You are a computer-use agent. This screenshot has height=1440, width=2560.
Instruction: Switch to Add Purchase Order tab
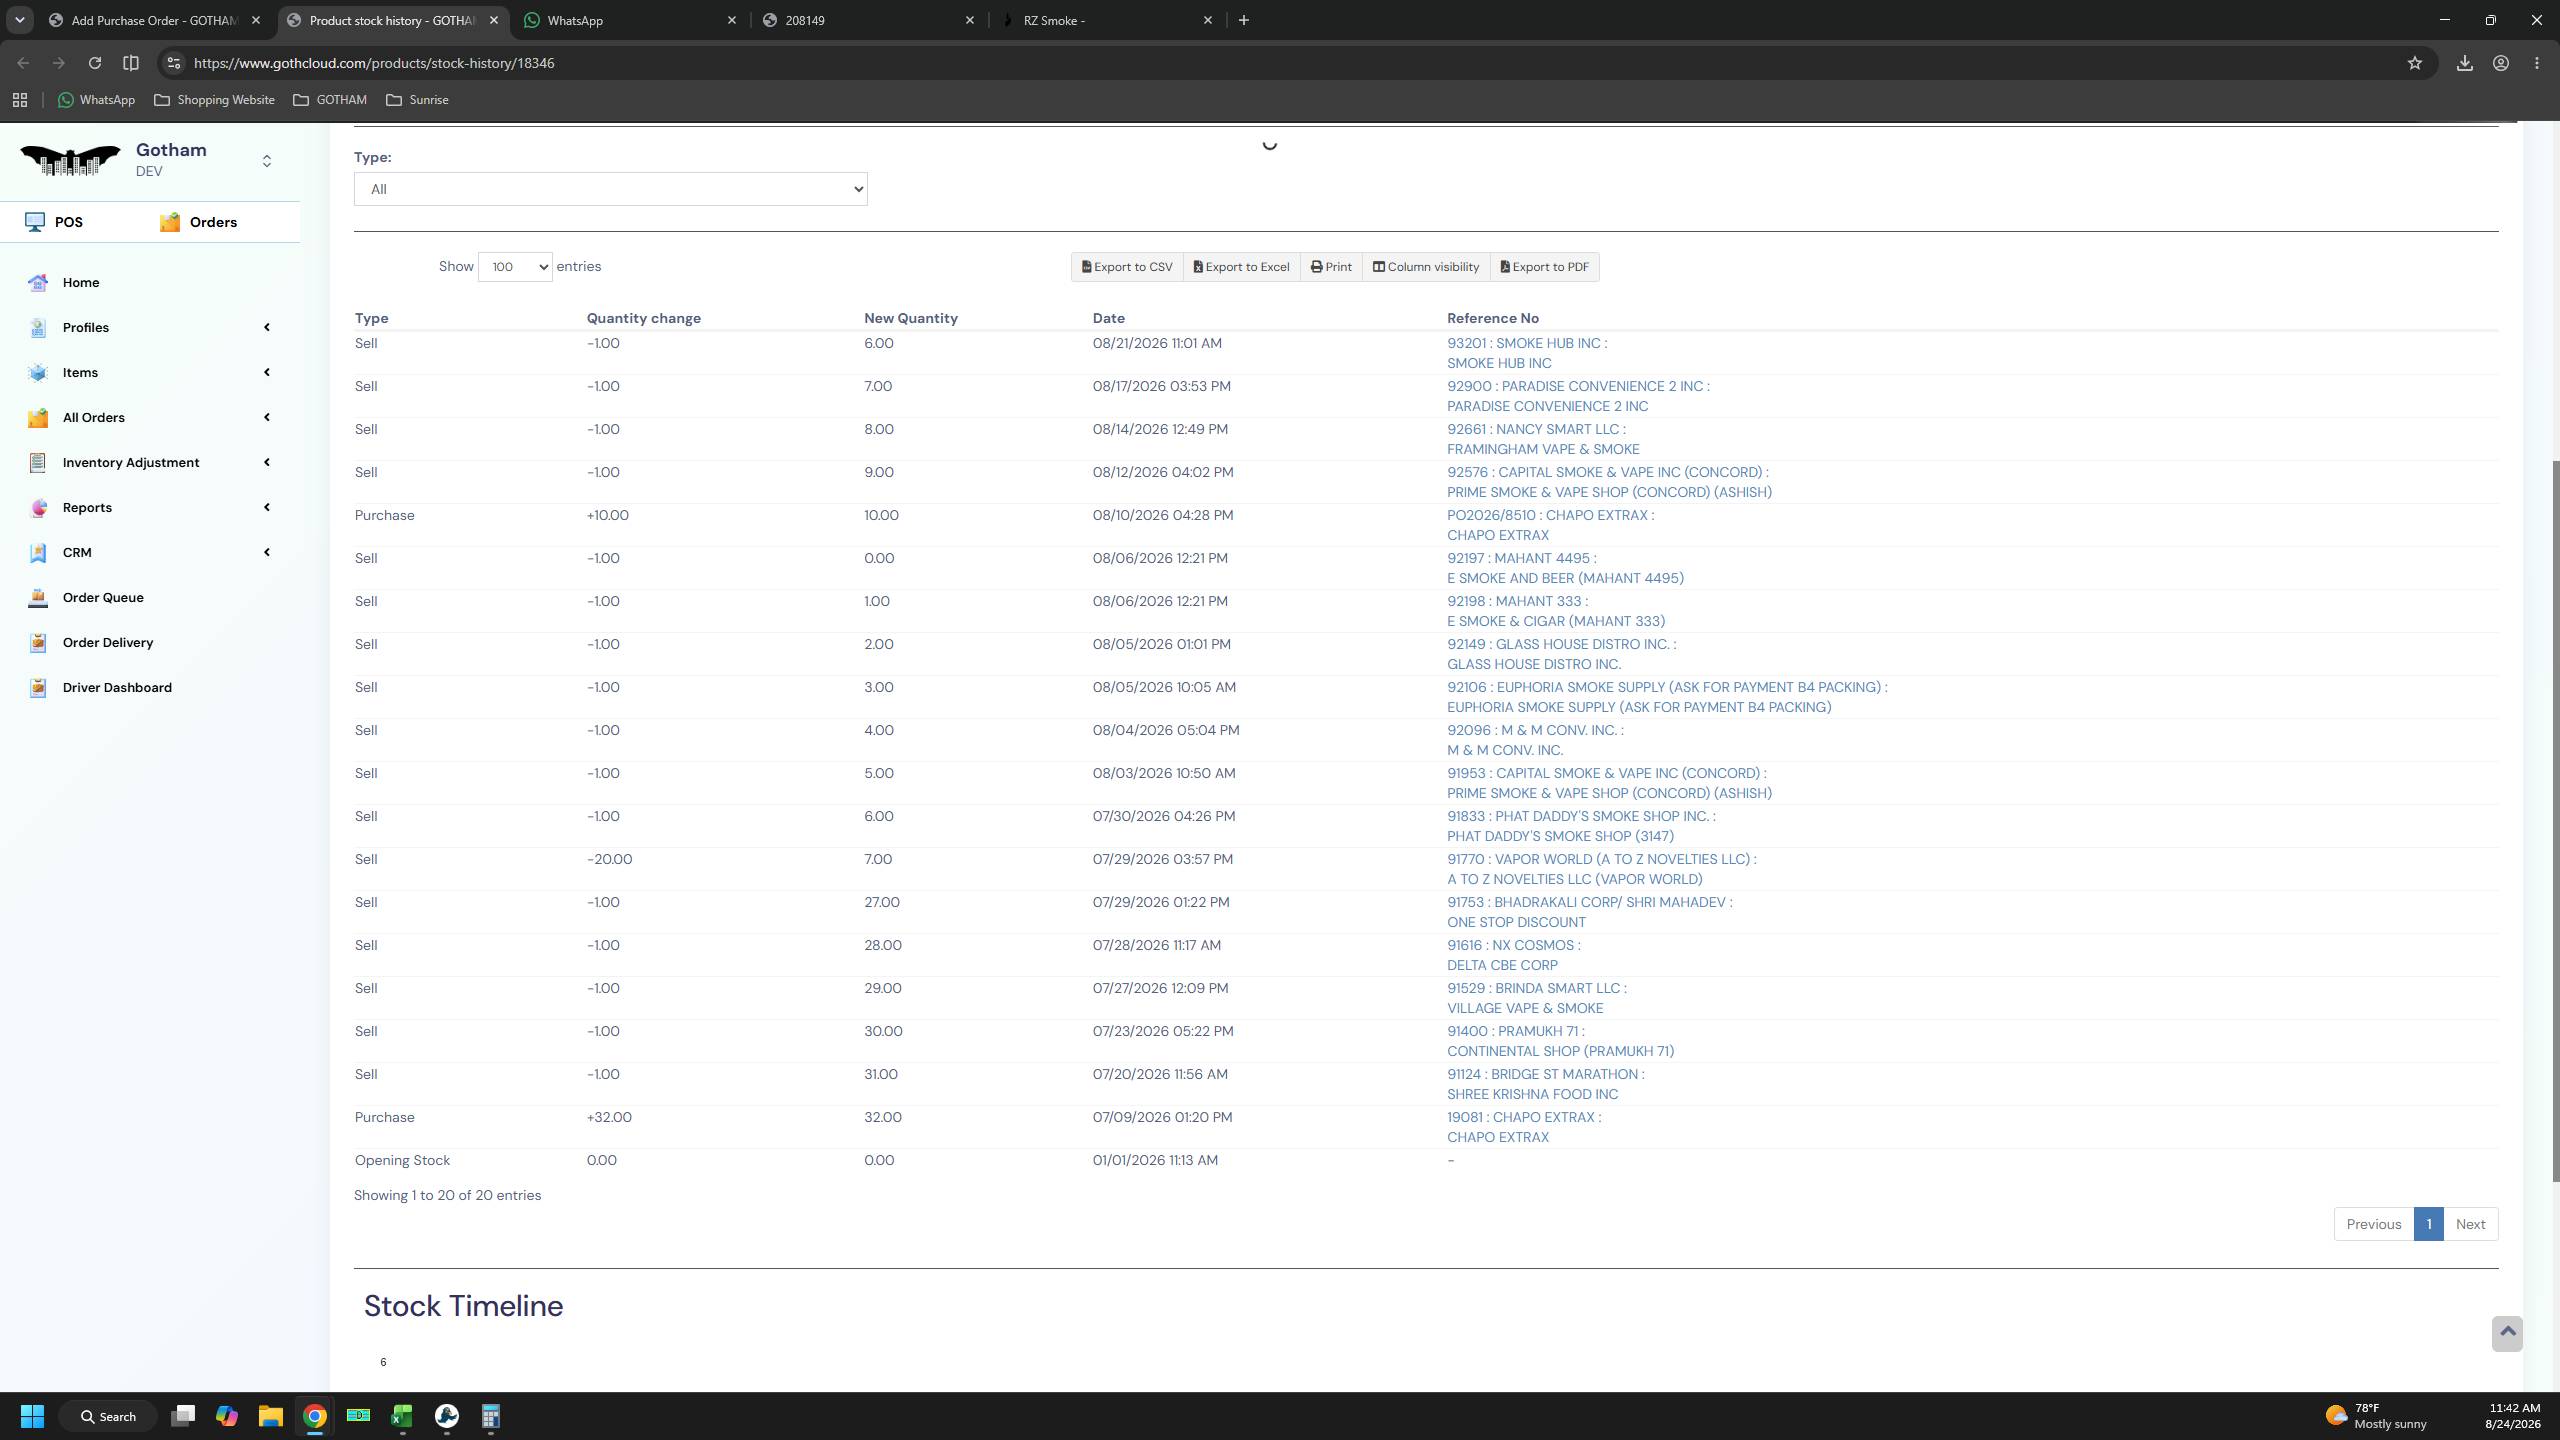[157, 20]
